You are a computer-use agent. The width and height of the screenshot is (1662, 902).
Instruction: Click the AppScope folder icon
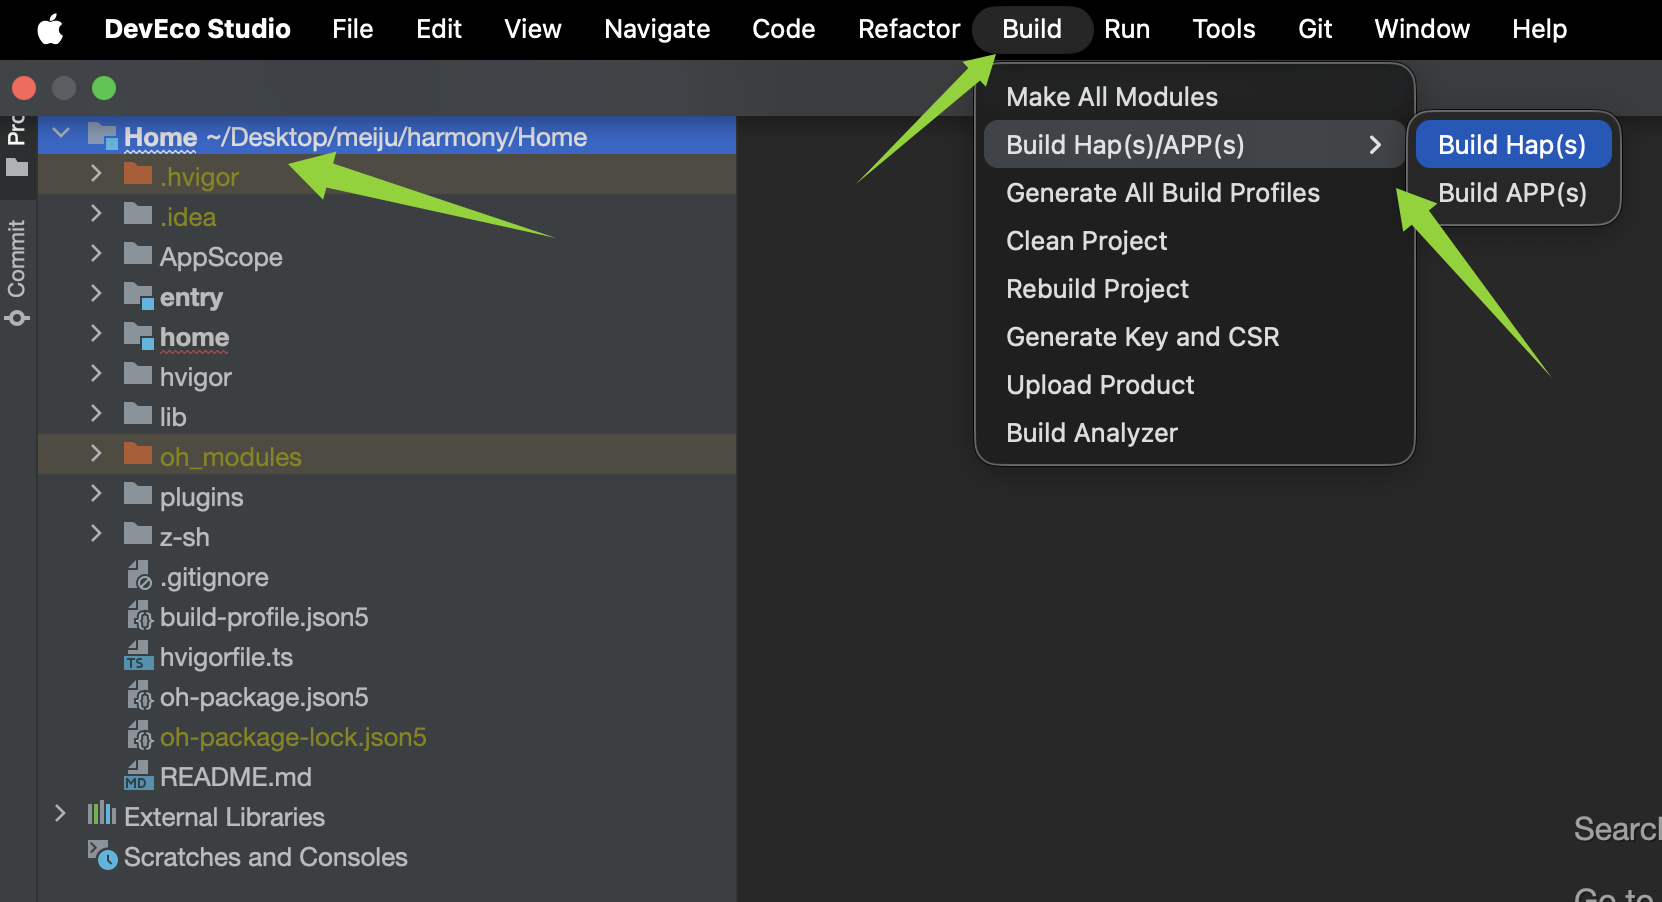pyautogui.click(x=138, y=254)
